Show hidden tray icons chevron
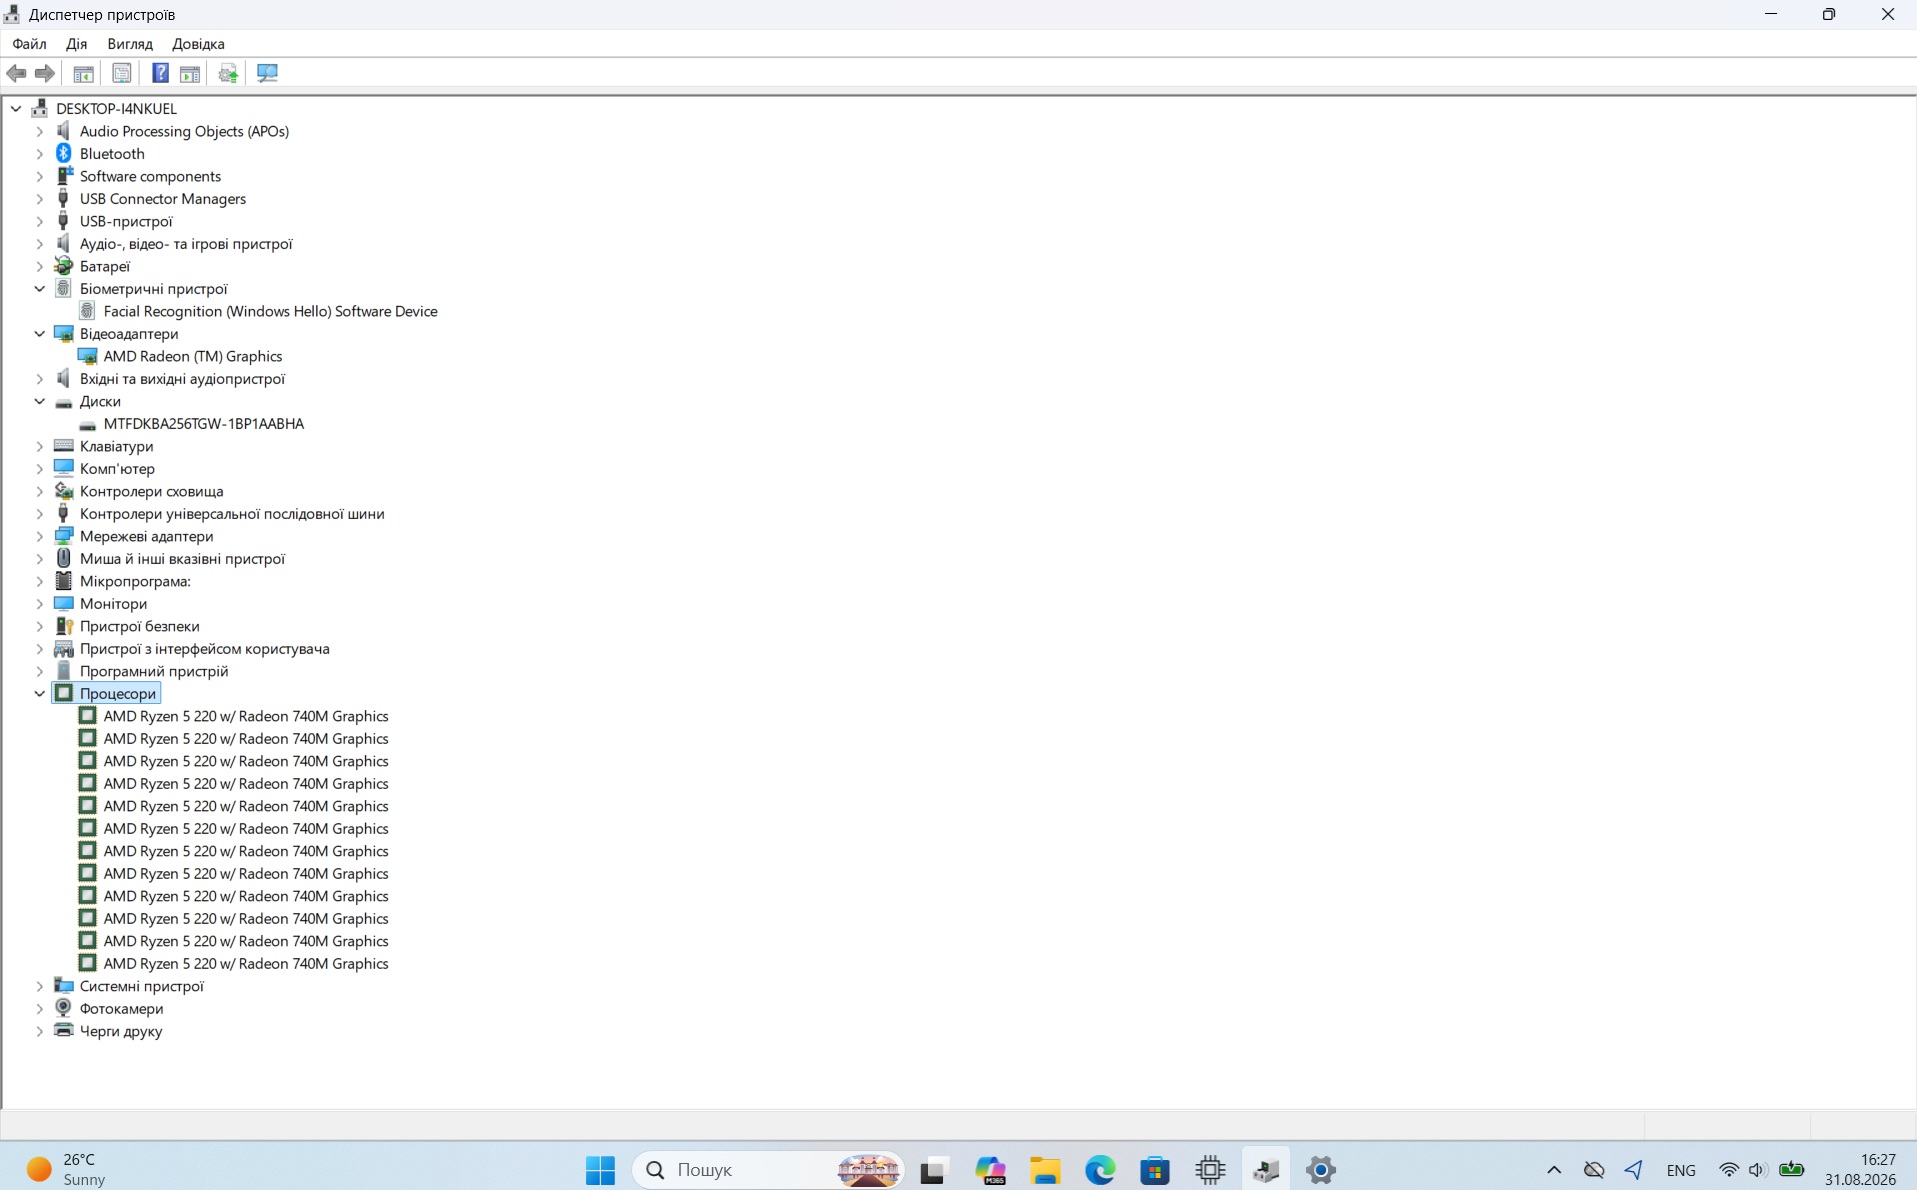The width and height of the screenshot is (1917, 1190). [1553, 1169]
